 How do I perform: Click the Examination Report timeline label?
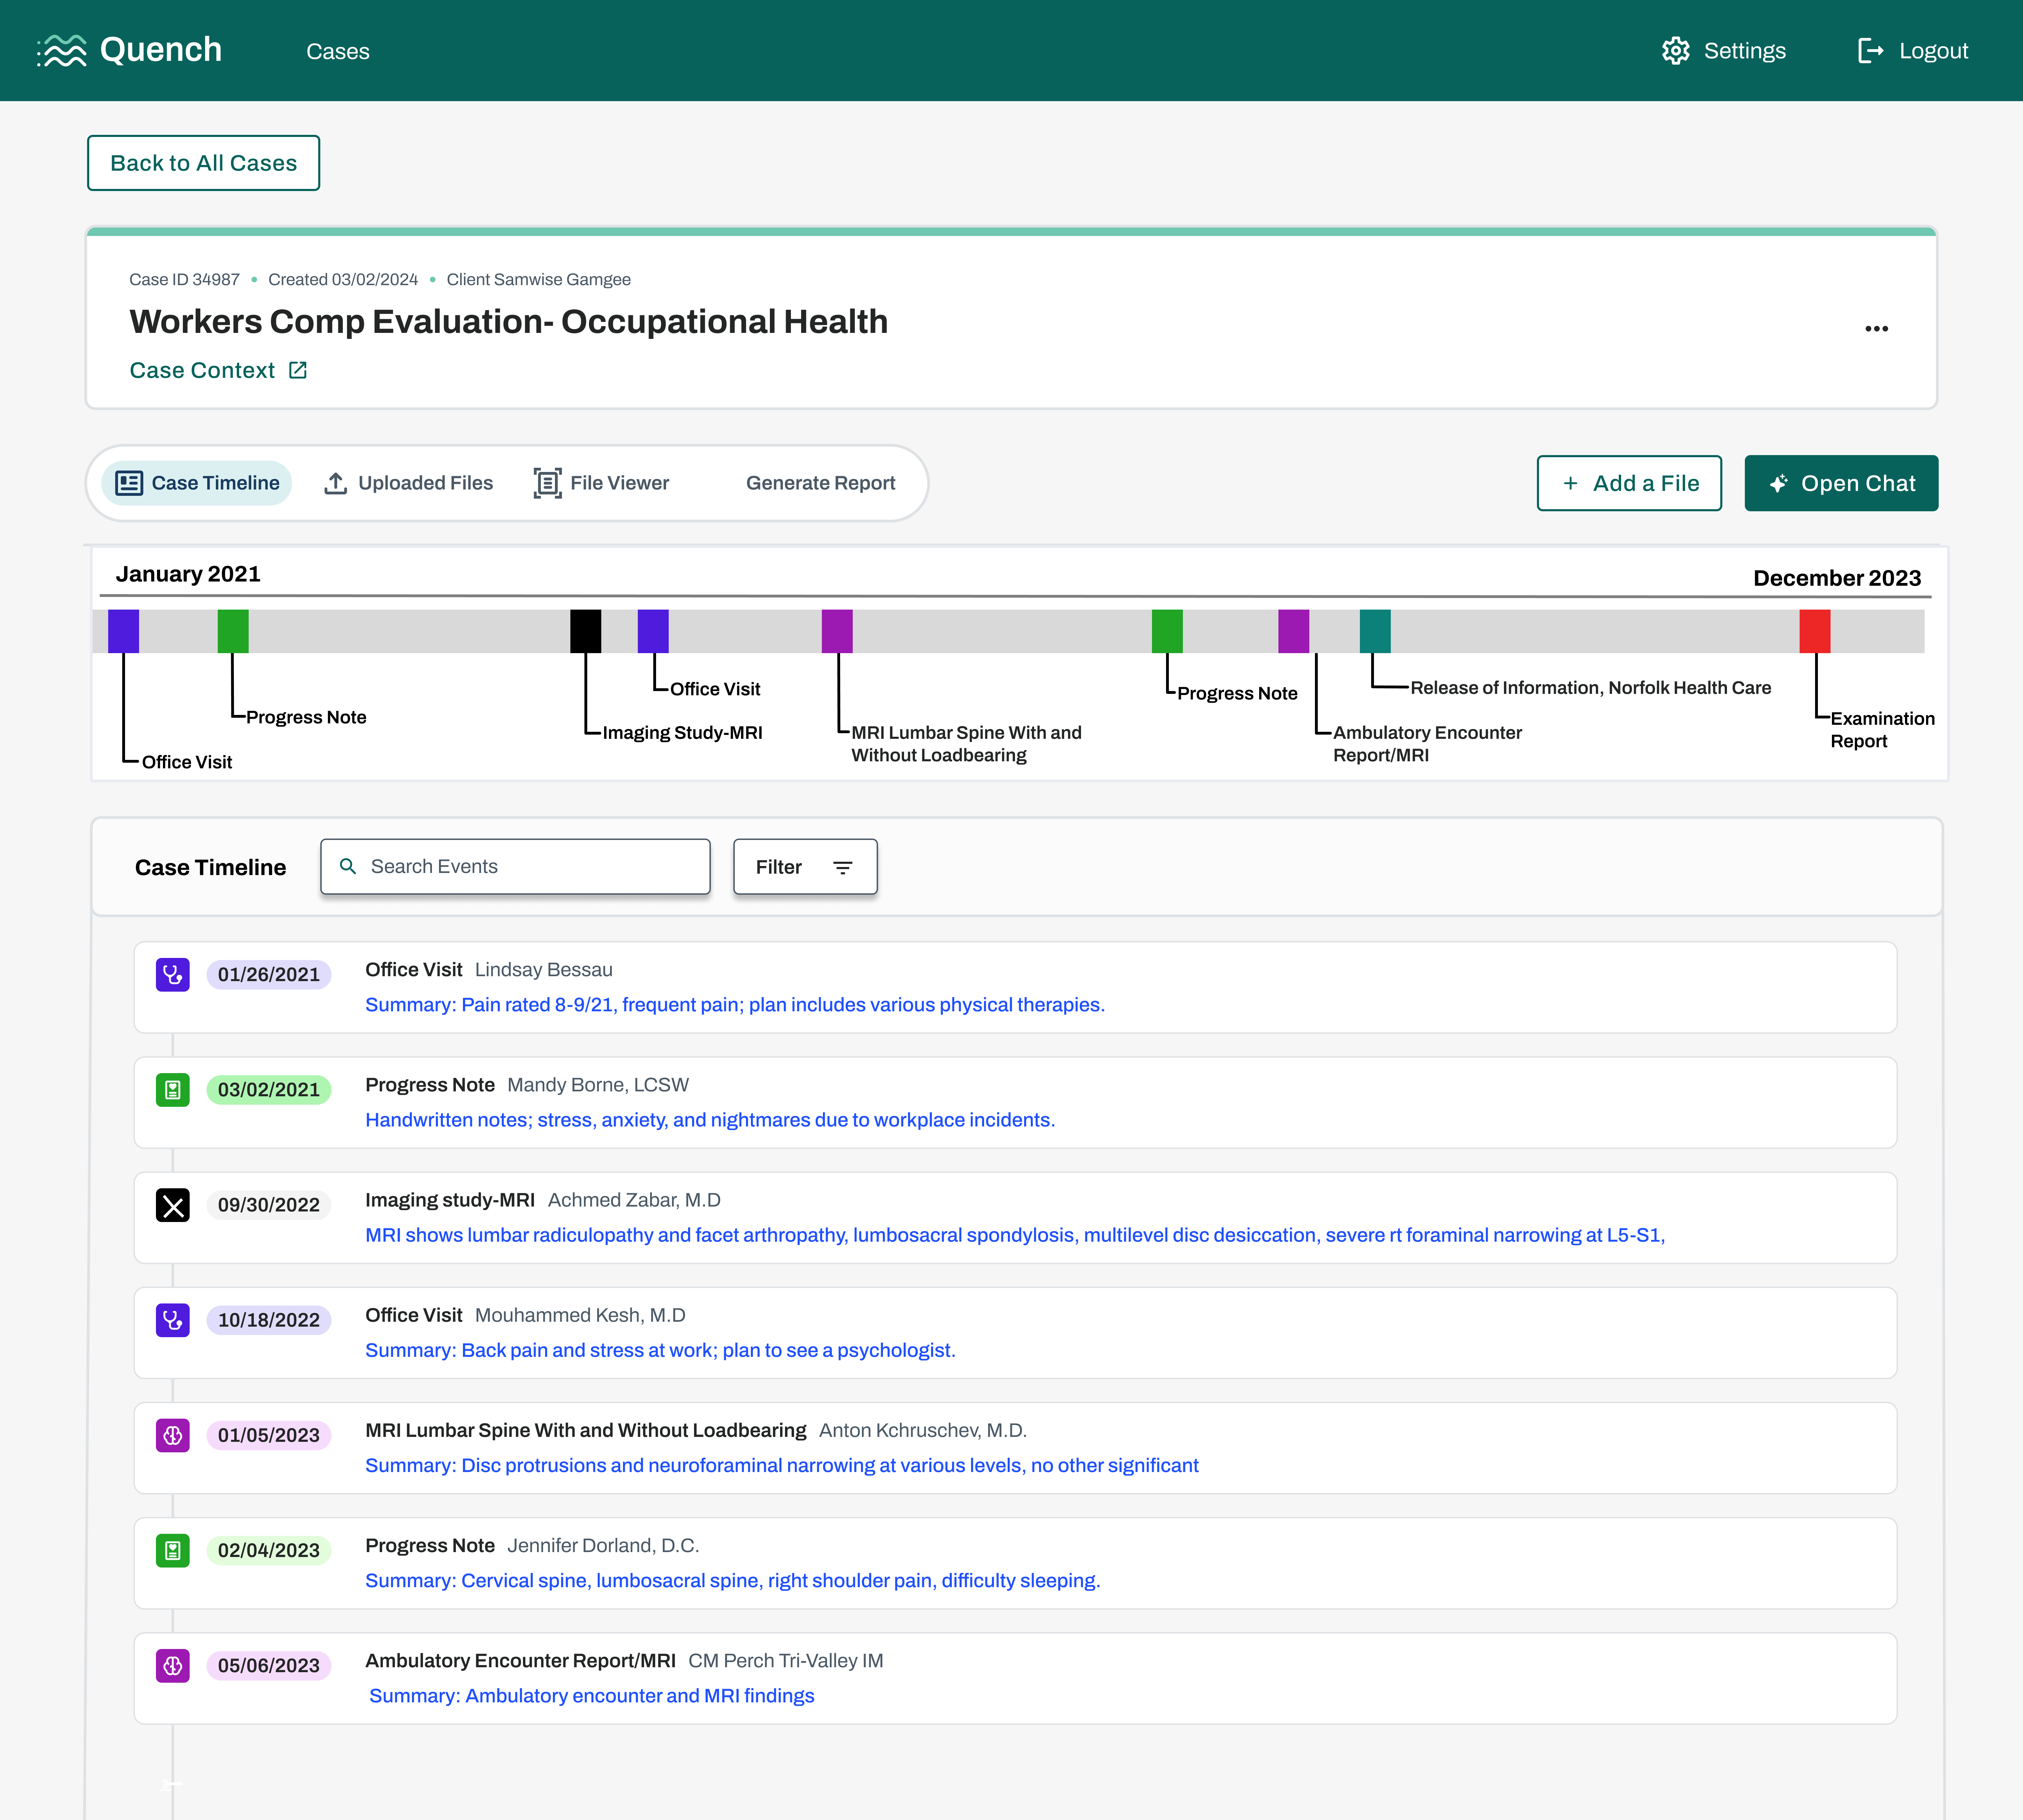pyautogui.click(x=1882, y=730)
